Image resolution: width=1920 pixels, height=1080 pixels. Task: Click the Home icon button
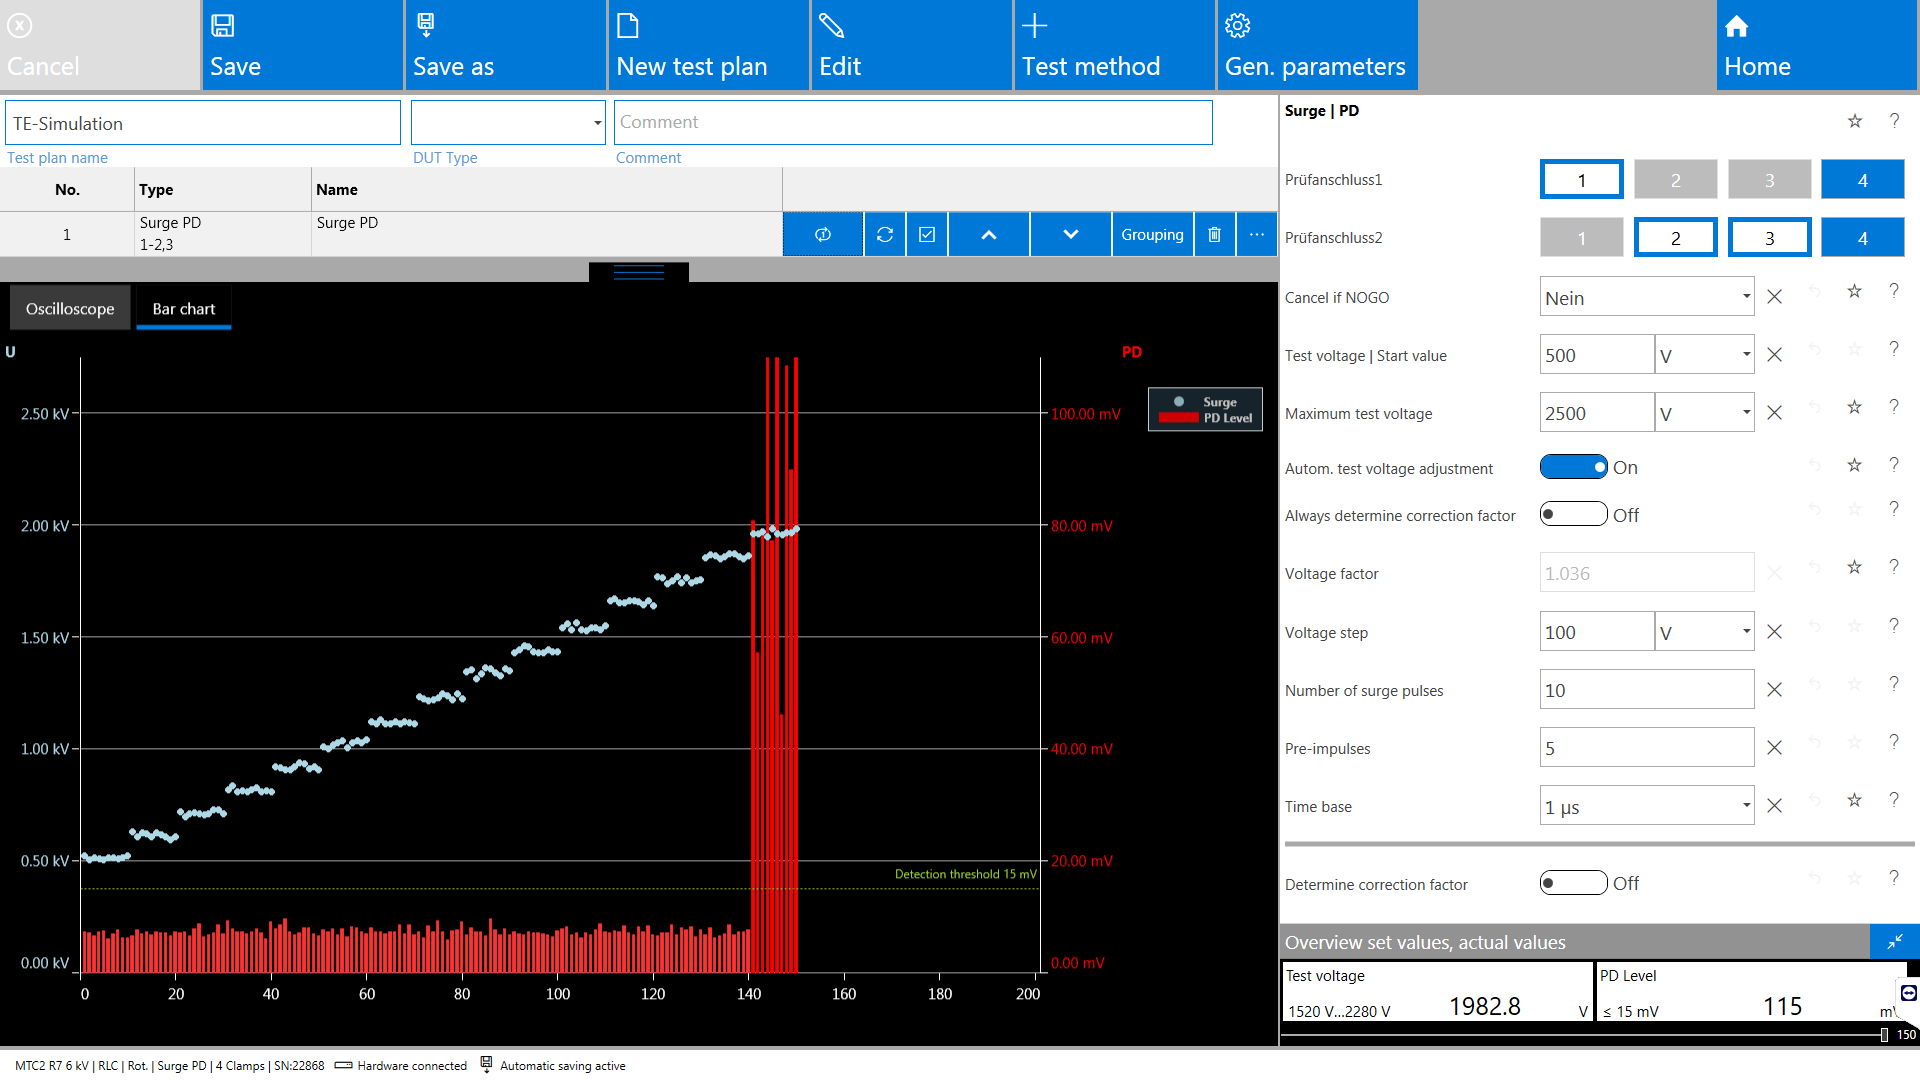coord(1737,26)
